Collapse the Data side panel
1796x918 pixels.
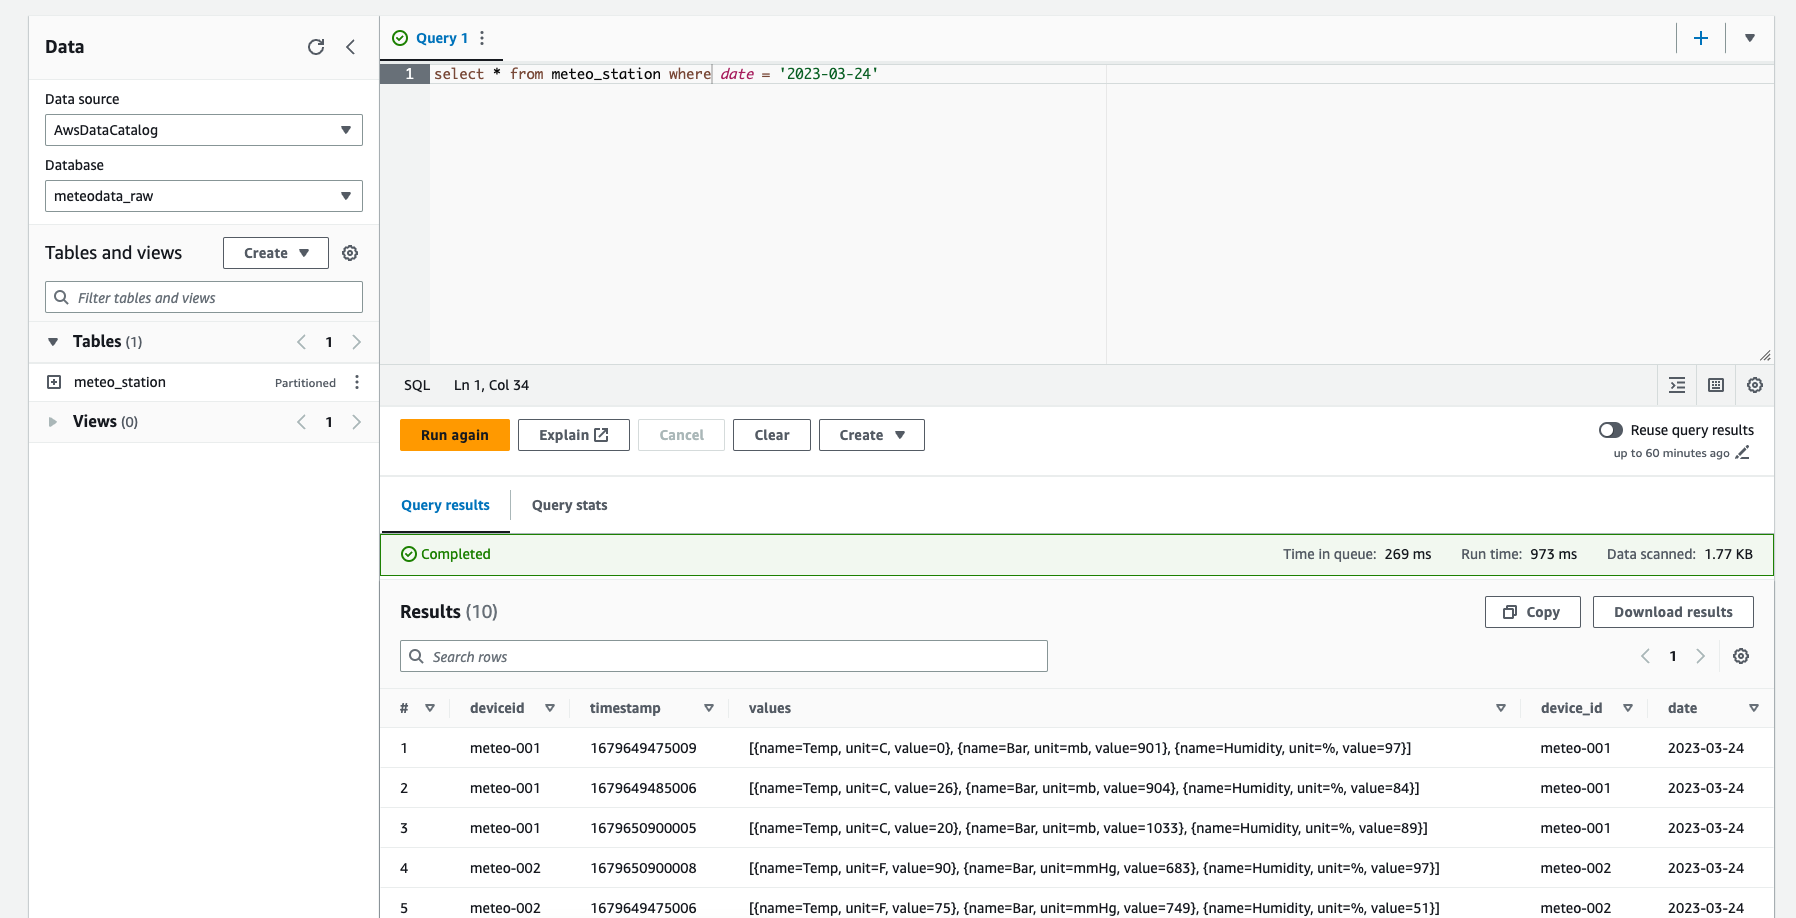coord(350,47)
